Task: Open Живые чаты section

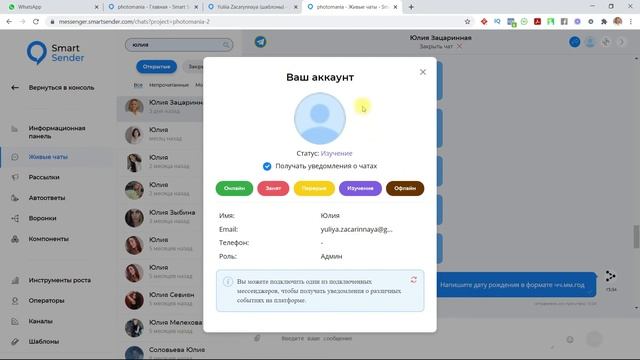Action: point(48,157)
